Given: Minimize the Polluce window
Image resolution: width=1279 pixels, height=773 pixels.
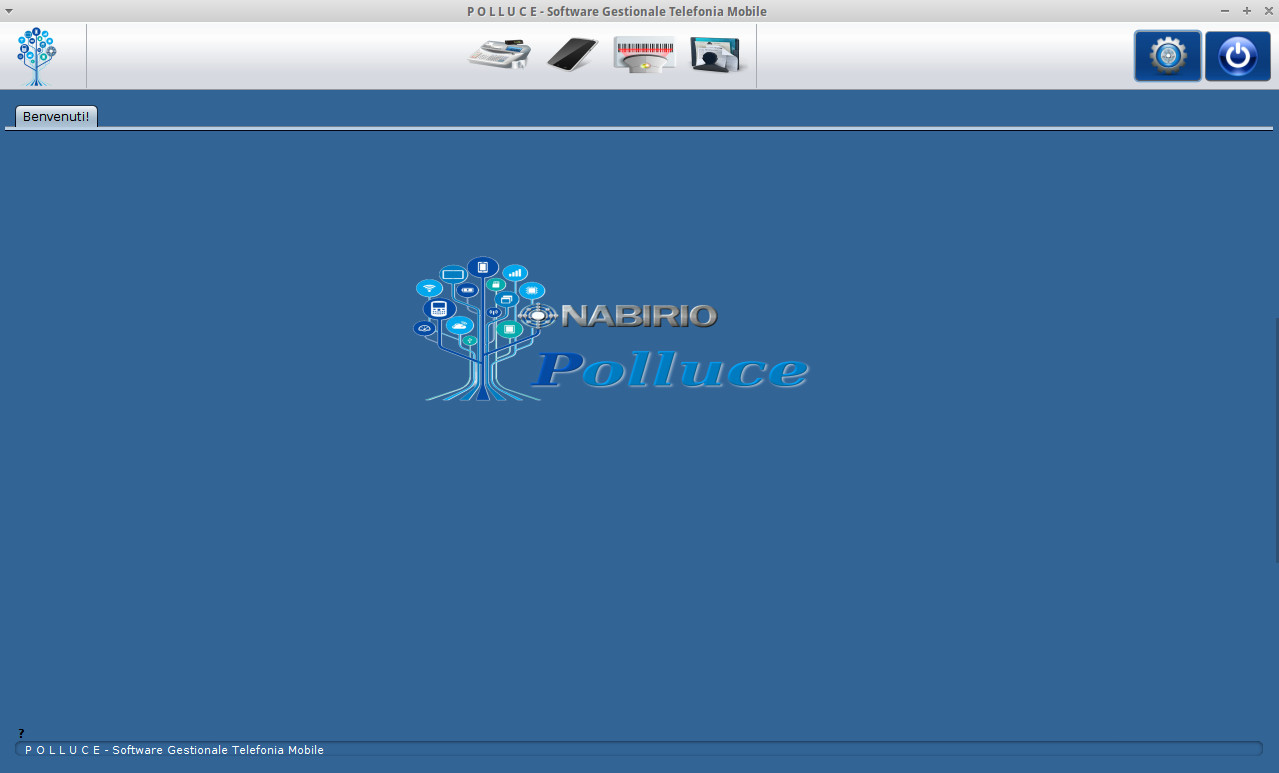Looking at the screenshot, I should 1225,10.
